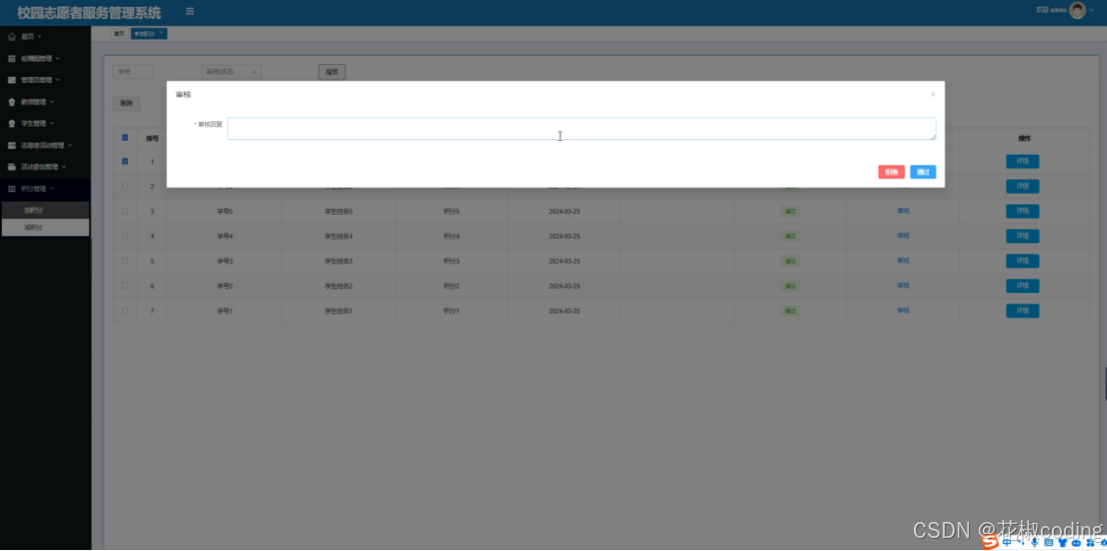
Task: Click the 校园志愿者服务管理系统 title
Action: point(89,13)
